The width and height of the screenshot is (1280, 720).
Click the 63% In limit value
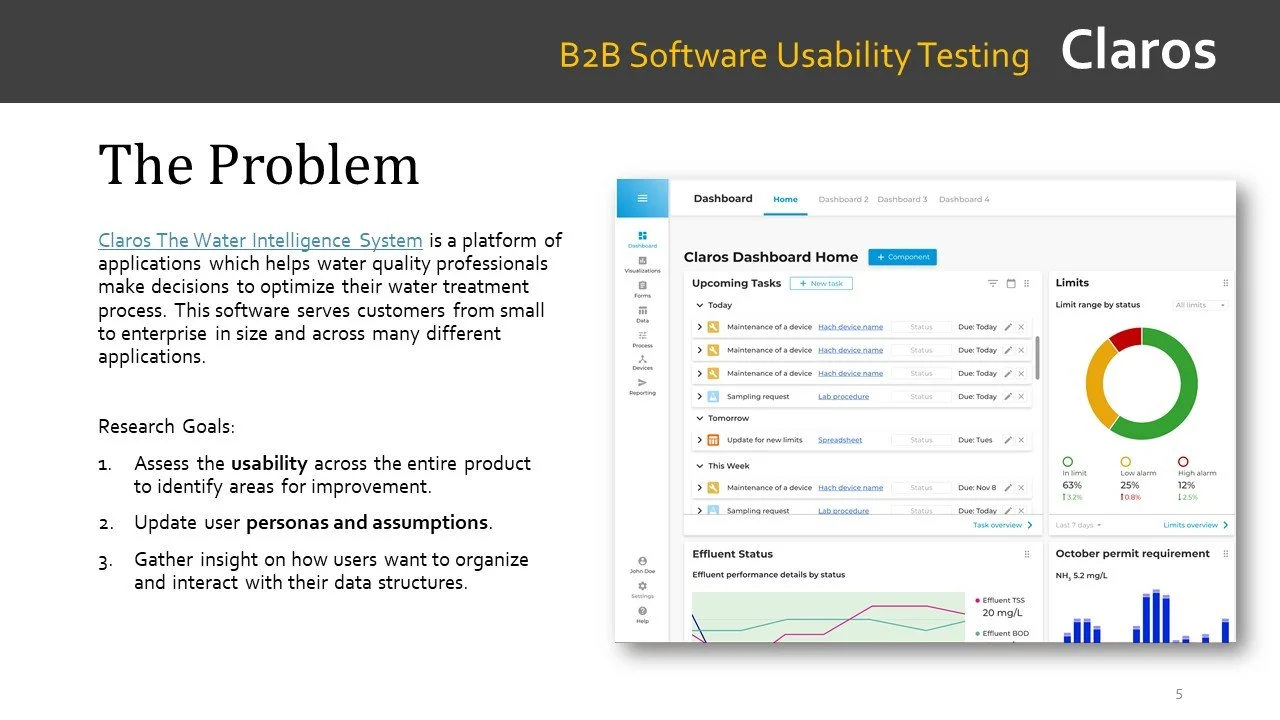(1072, 485)
